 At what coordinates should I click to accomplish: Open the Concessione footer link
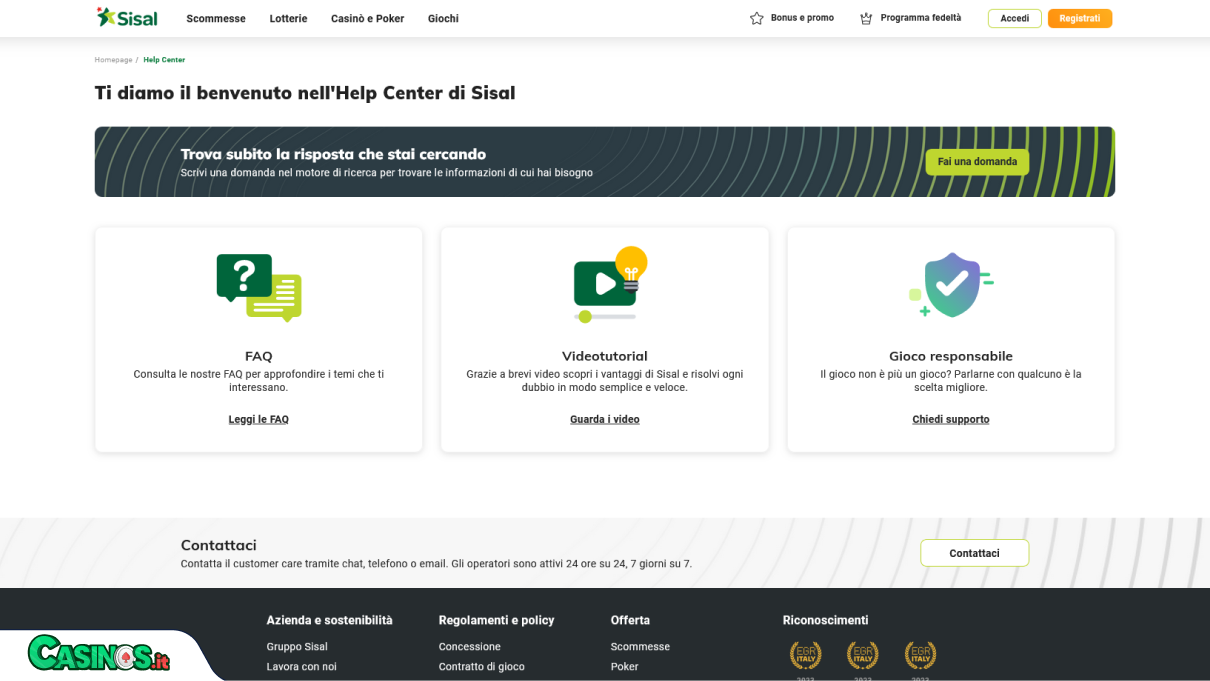point(470,647)
